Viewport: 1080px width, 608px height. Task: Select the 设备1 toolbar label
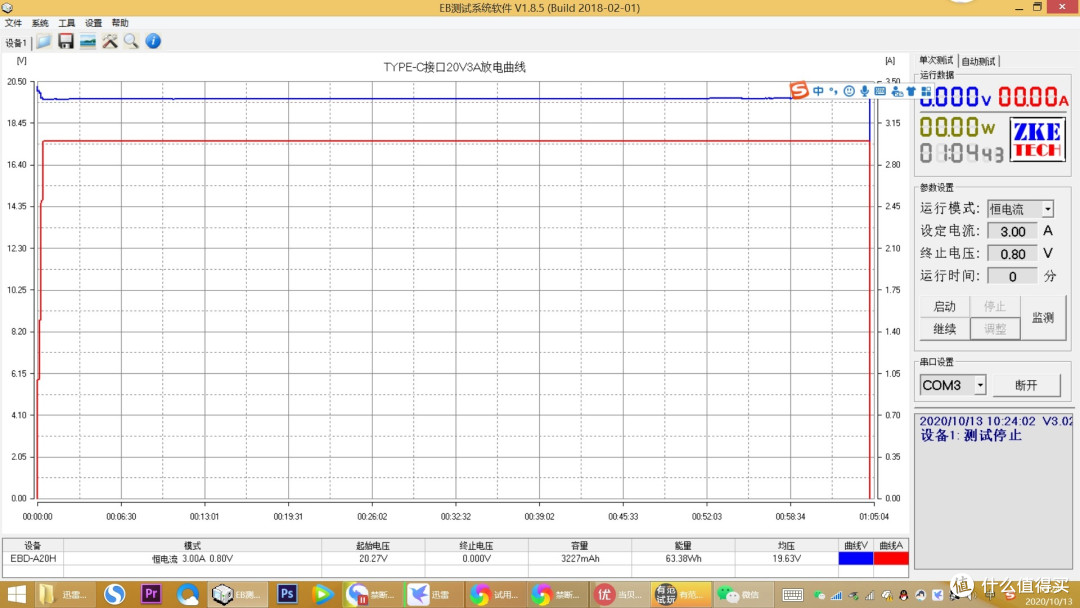pos(16,43)
